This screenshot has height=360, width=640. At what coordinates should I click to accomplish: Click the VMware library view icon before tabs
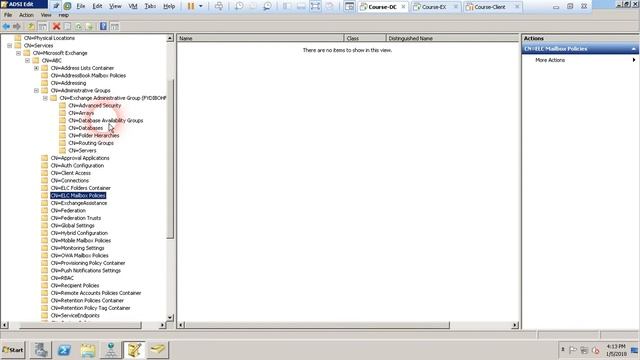349,6
